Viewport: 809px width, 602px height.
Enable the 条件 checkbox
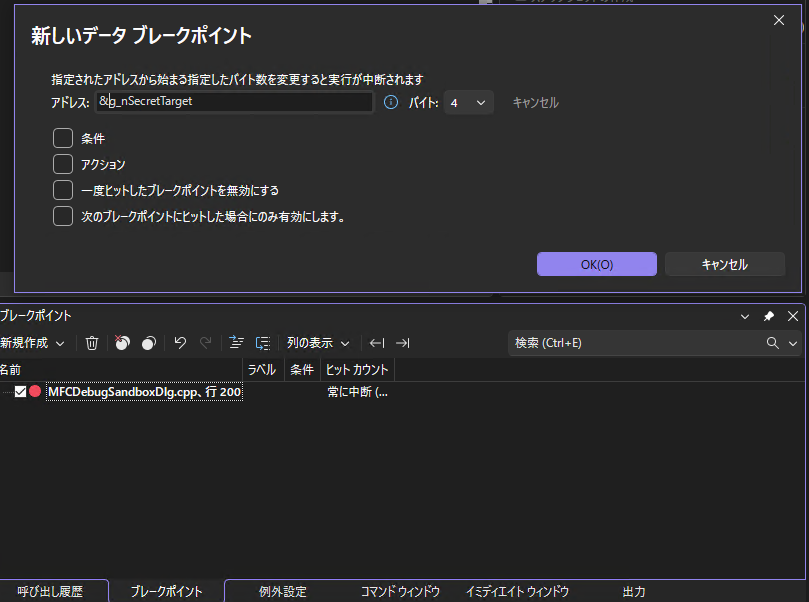click(62, 139)
